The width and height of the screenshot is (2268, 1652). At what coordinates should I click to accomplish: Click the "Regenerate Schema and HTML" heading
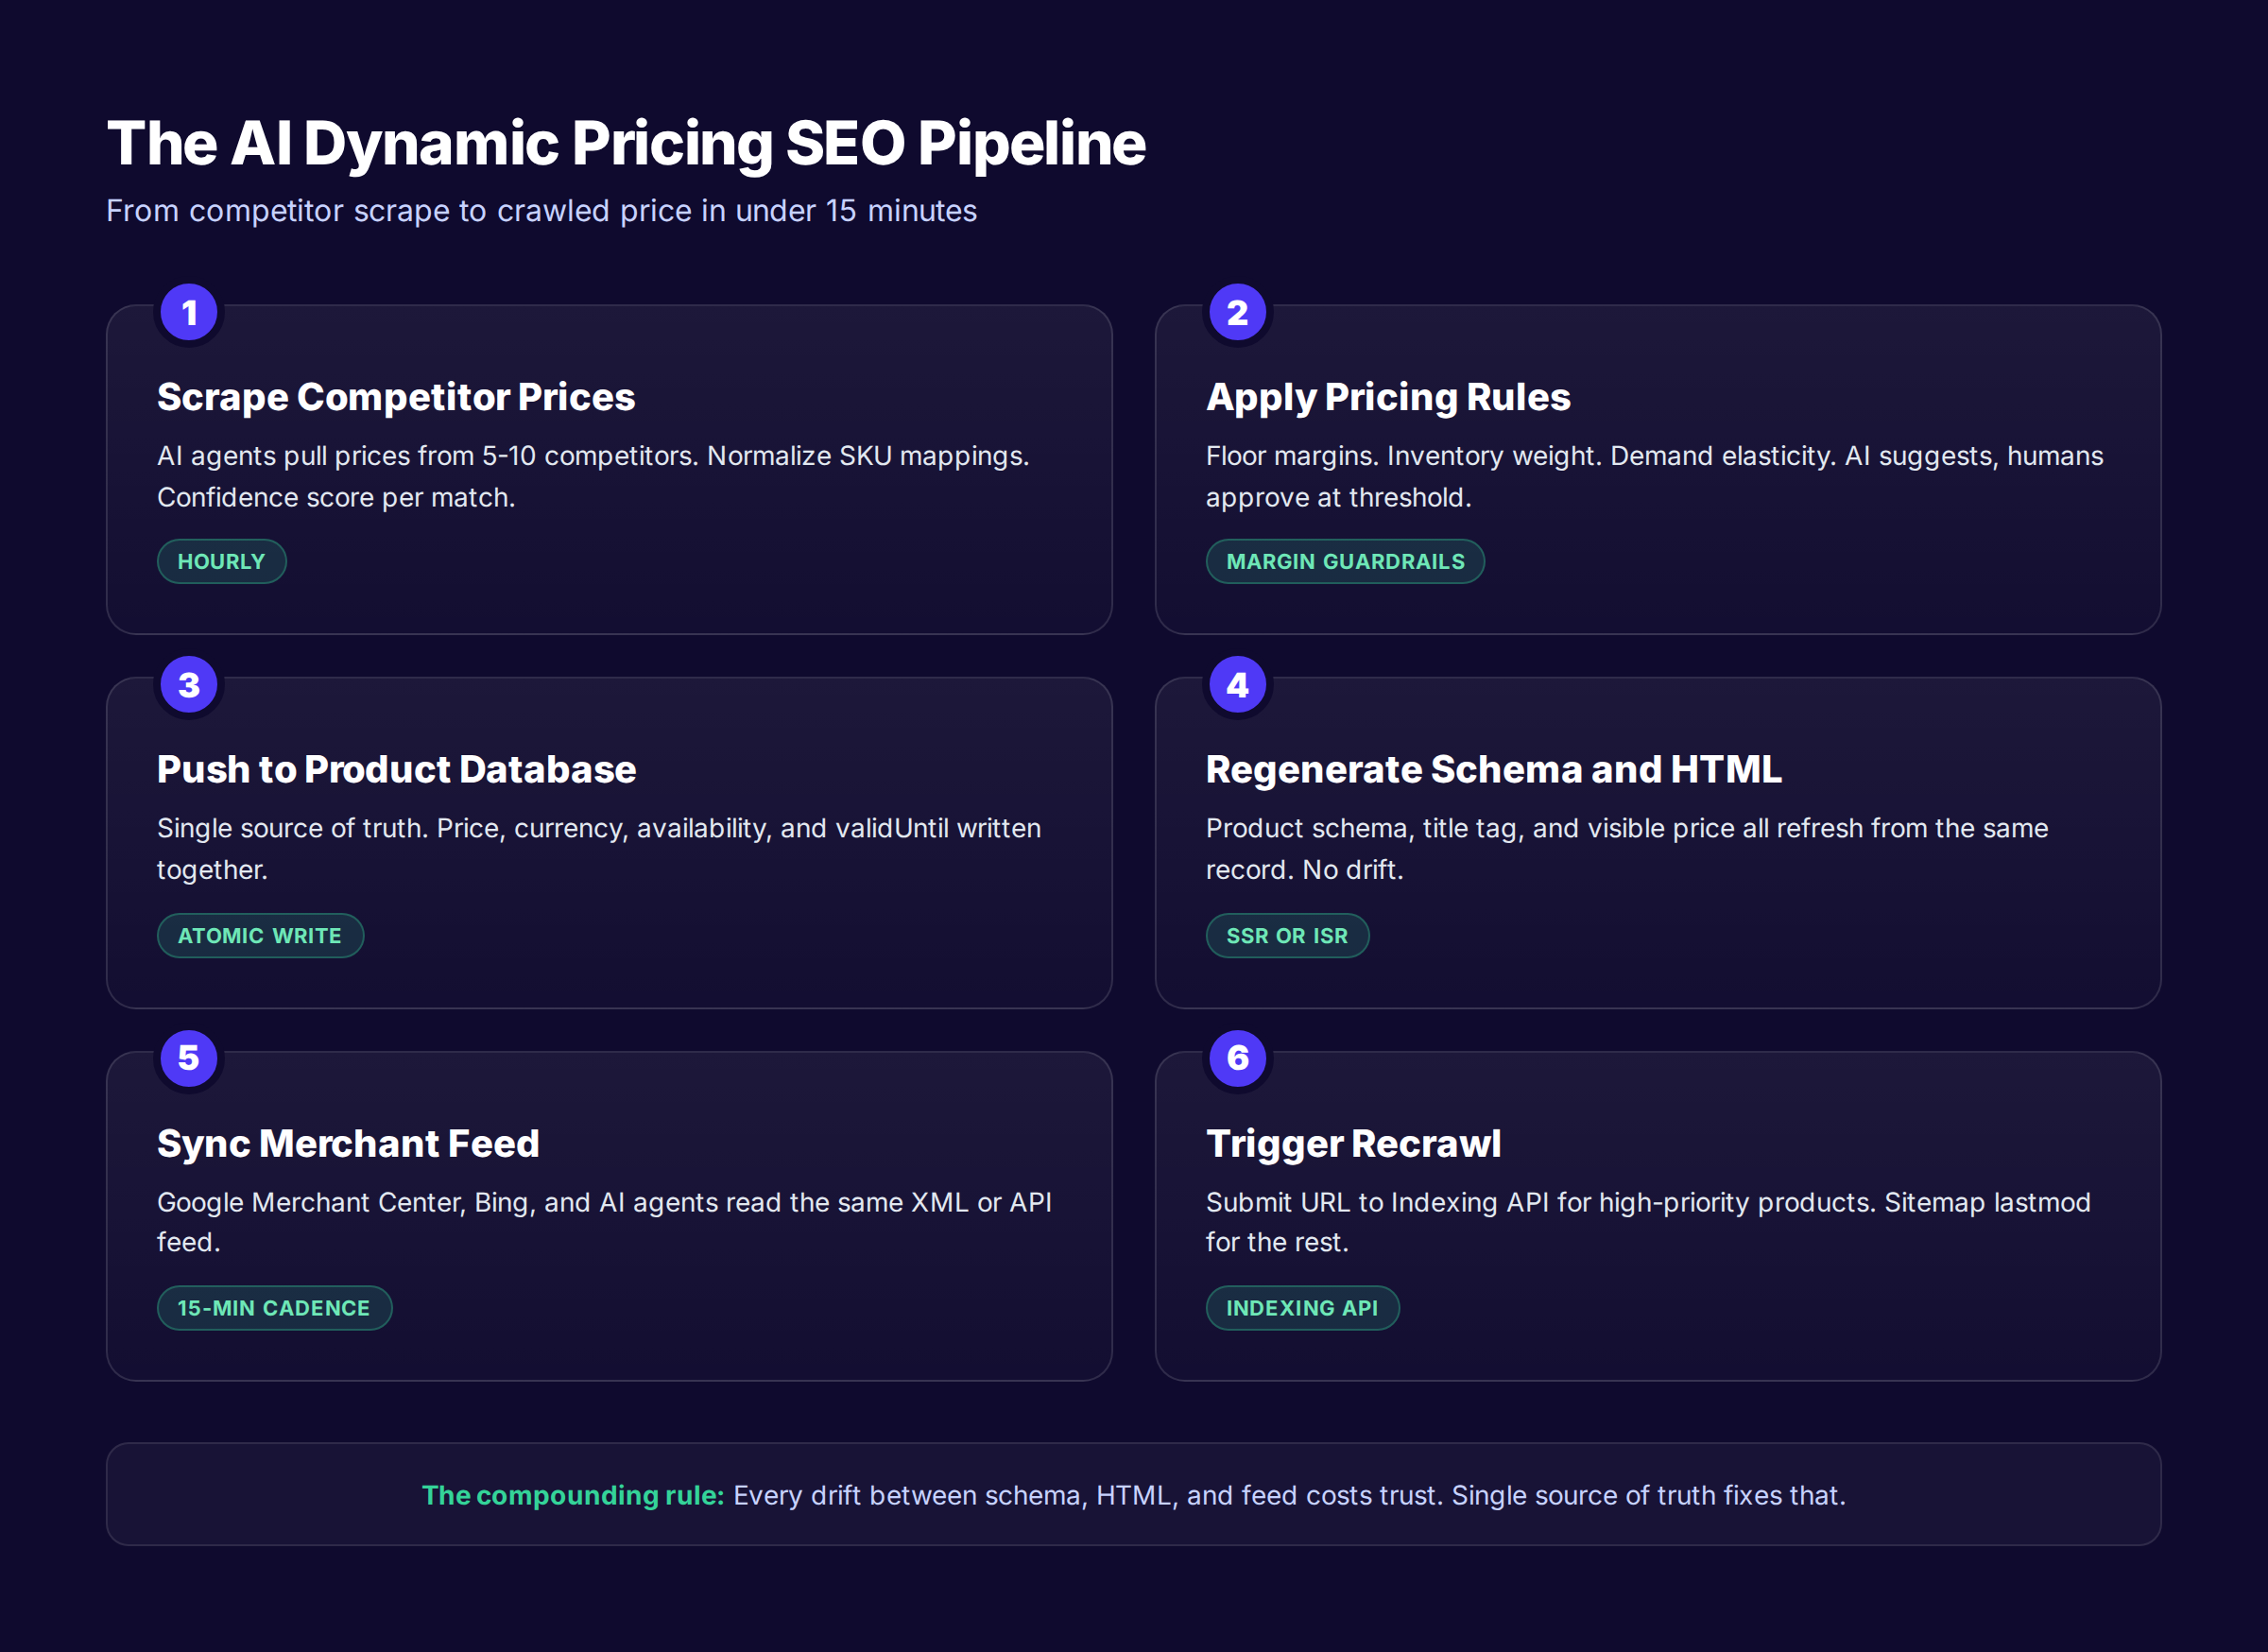pyautogui.click(x=1493, y=769)
